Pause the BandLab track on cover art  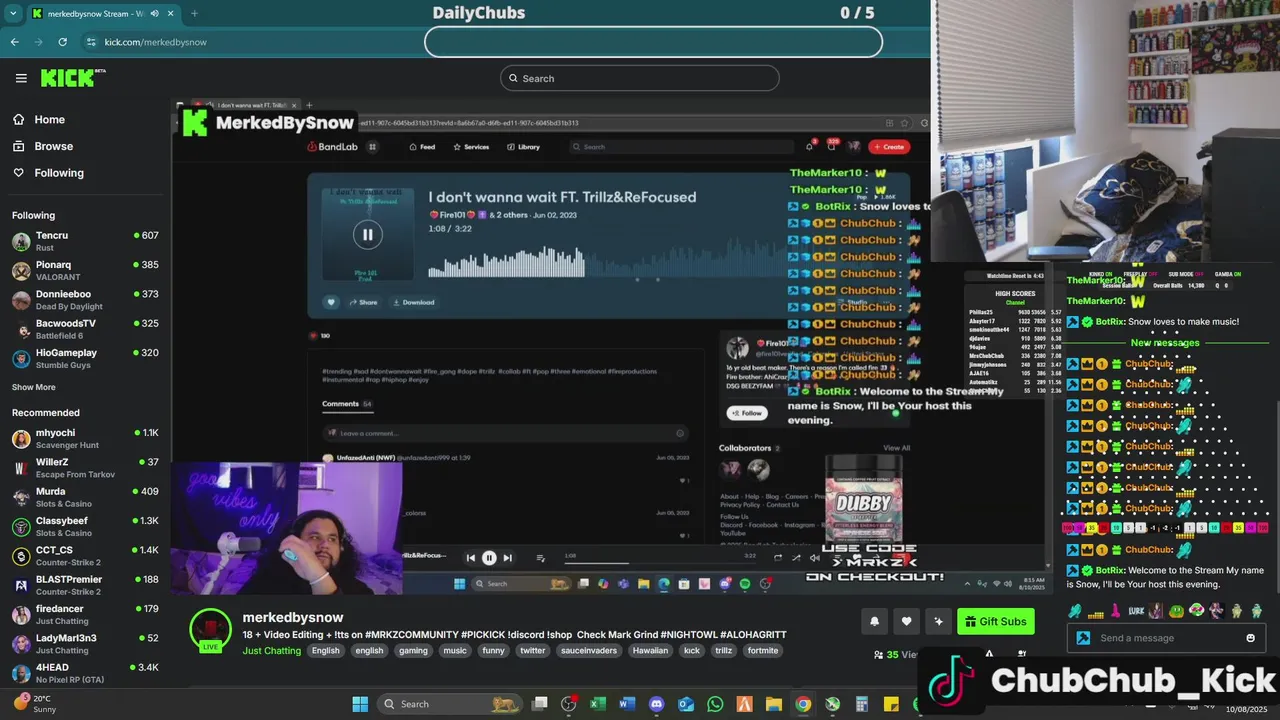[367, 235]
